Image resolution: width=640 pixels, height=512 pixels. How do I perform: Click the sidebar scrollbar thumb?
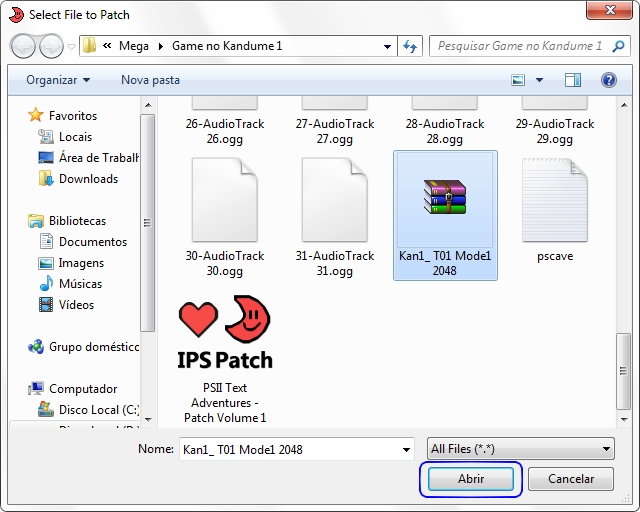pyautogui.click(x=147, y=223)
